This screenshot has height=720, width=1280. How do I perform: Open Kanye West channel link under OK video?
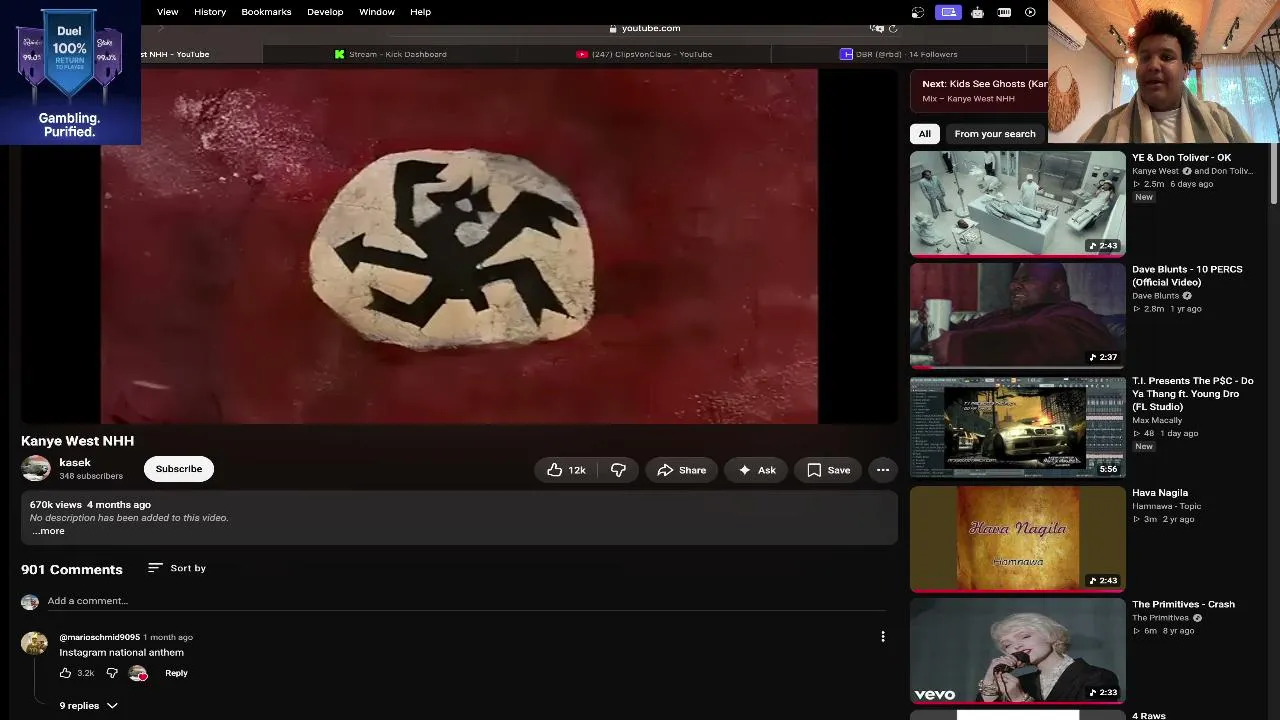point(1155,171)
